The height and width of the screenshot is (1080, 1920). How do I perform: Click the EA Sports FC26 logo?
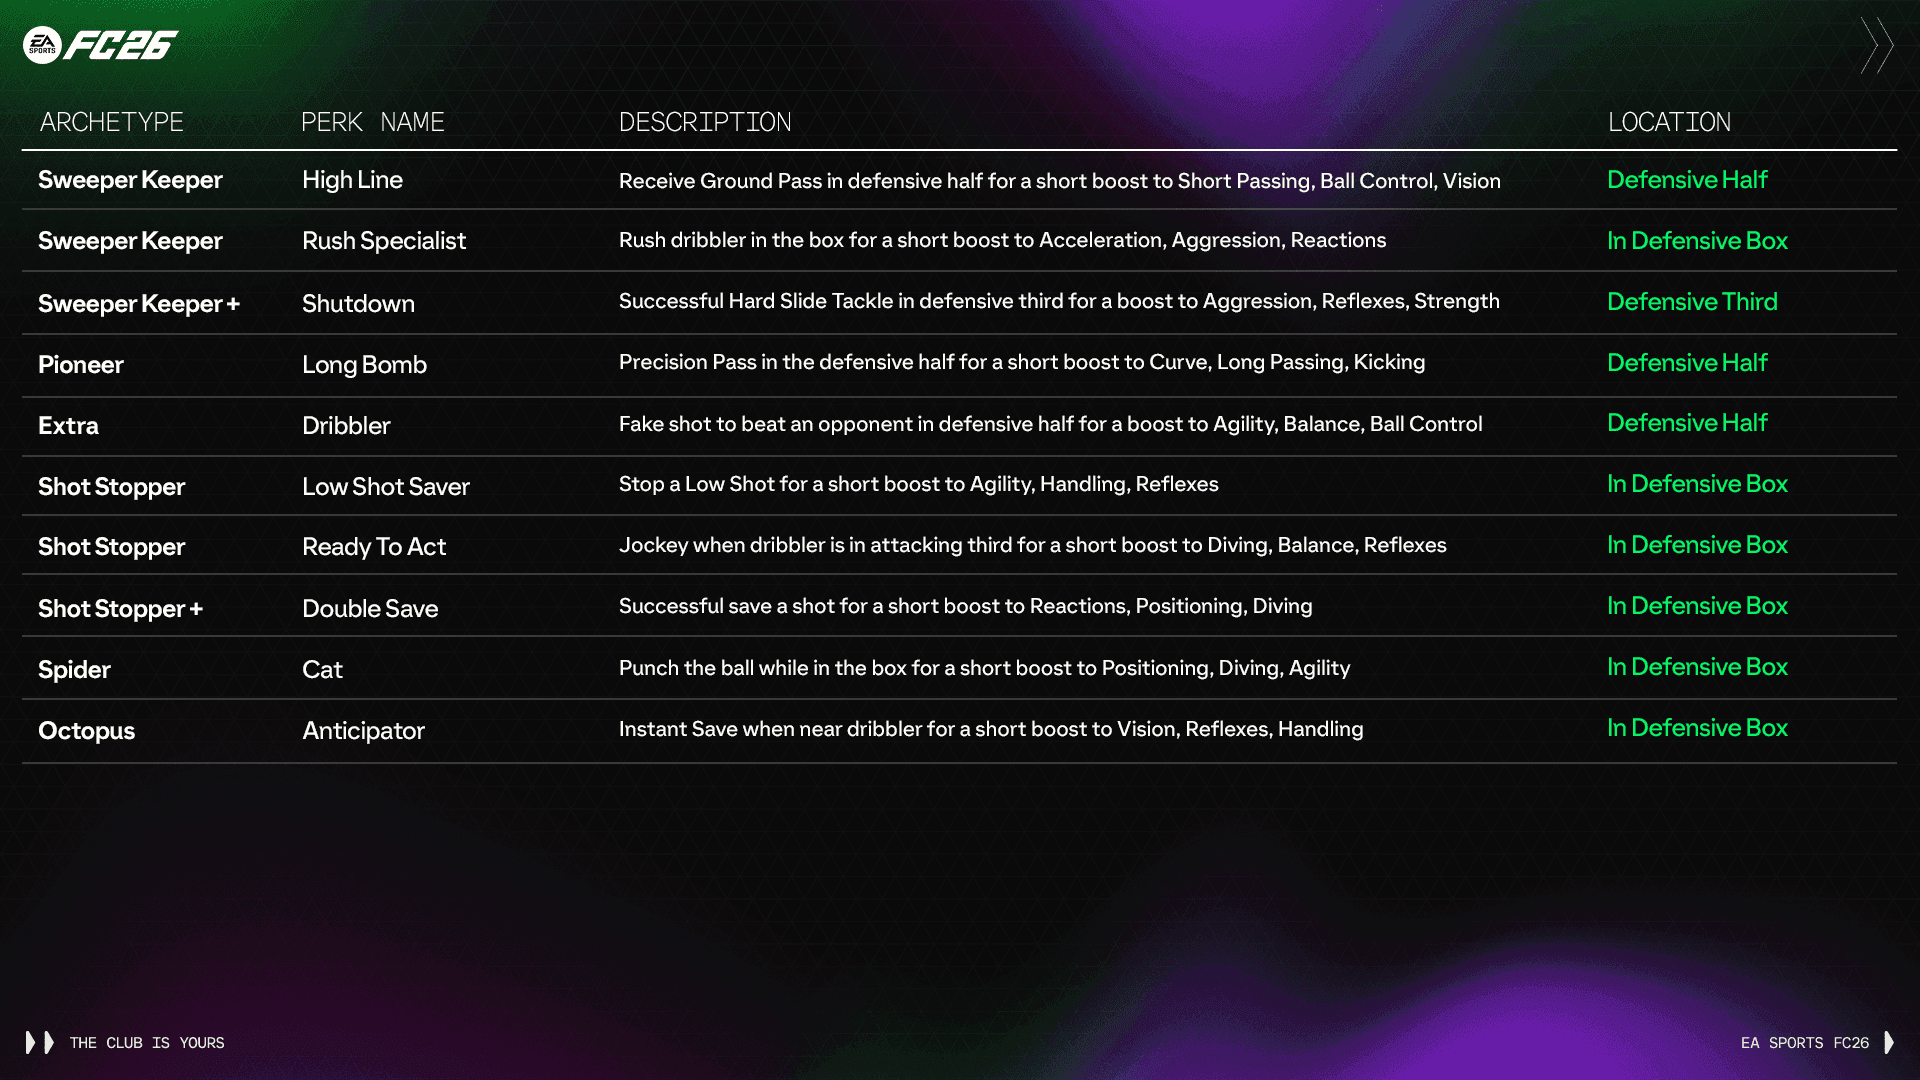pos(100,45)
